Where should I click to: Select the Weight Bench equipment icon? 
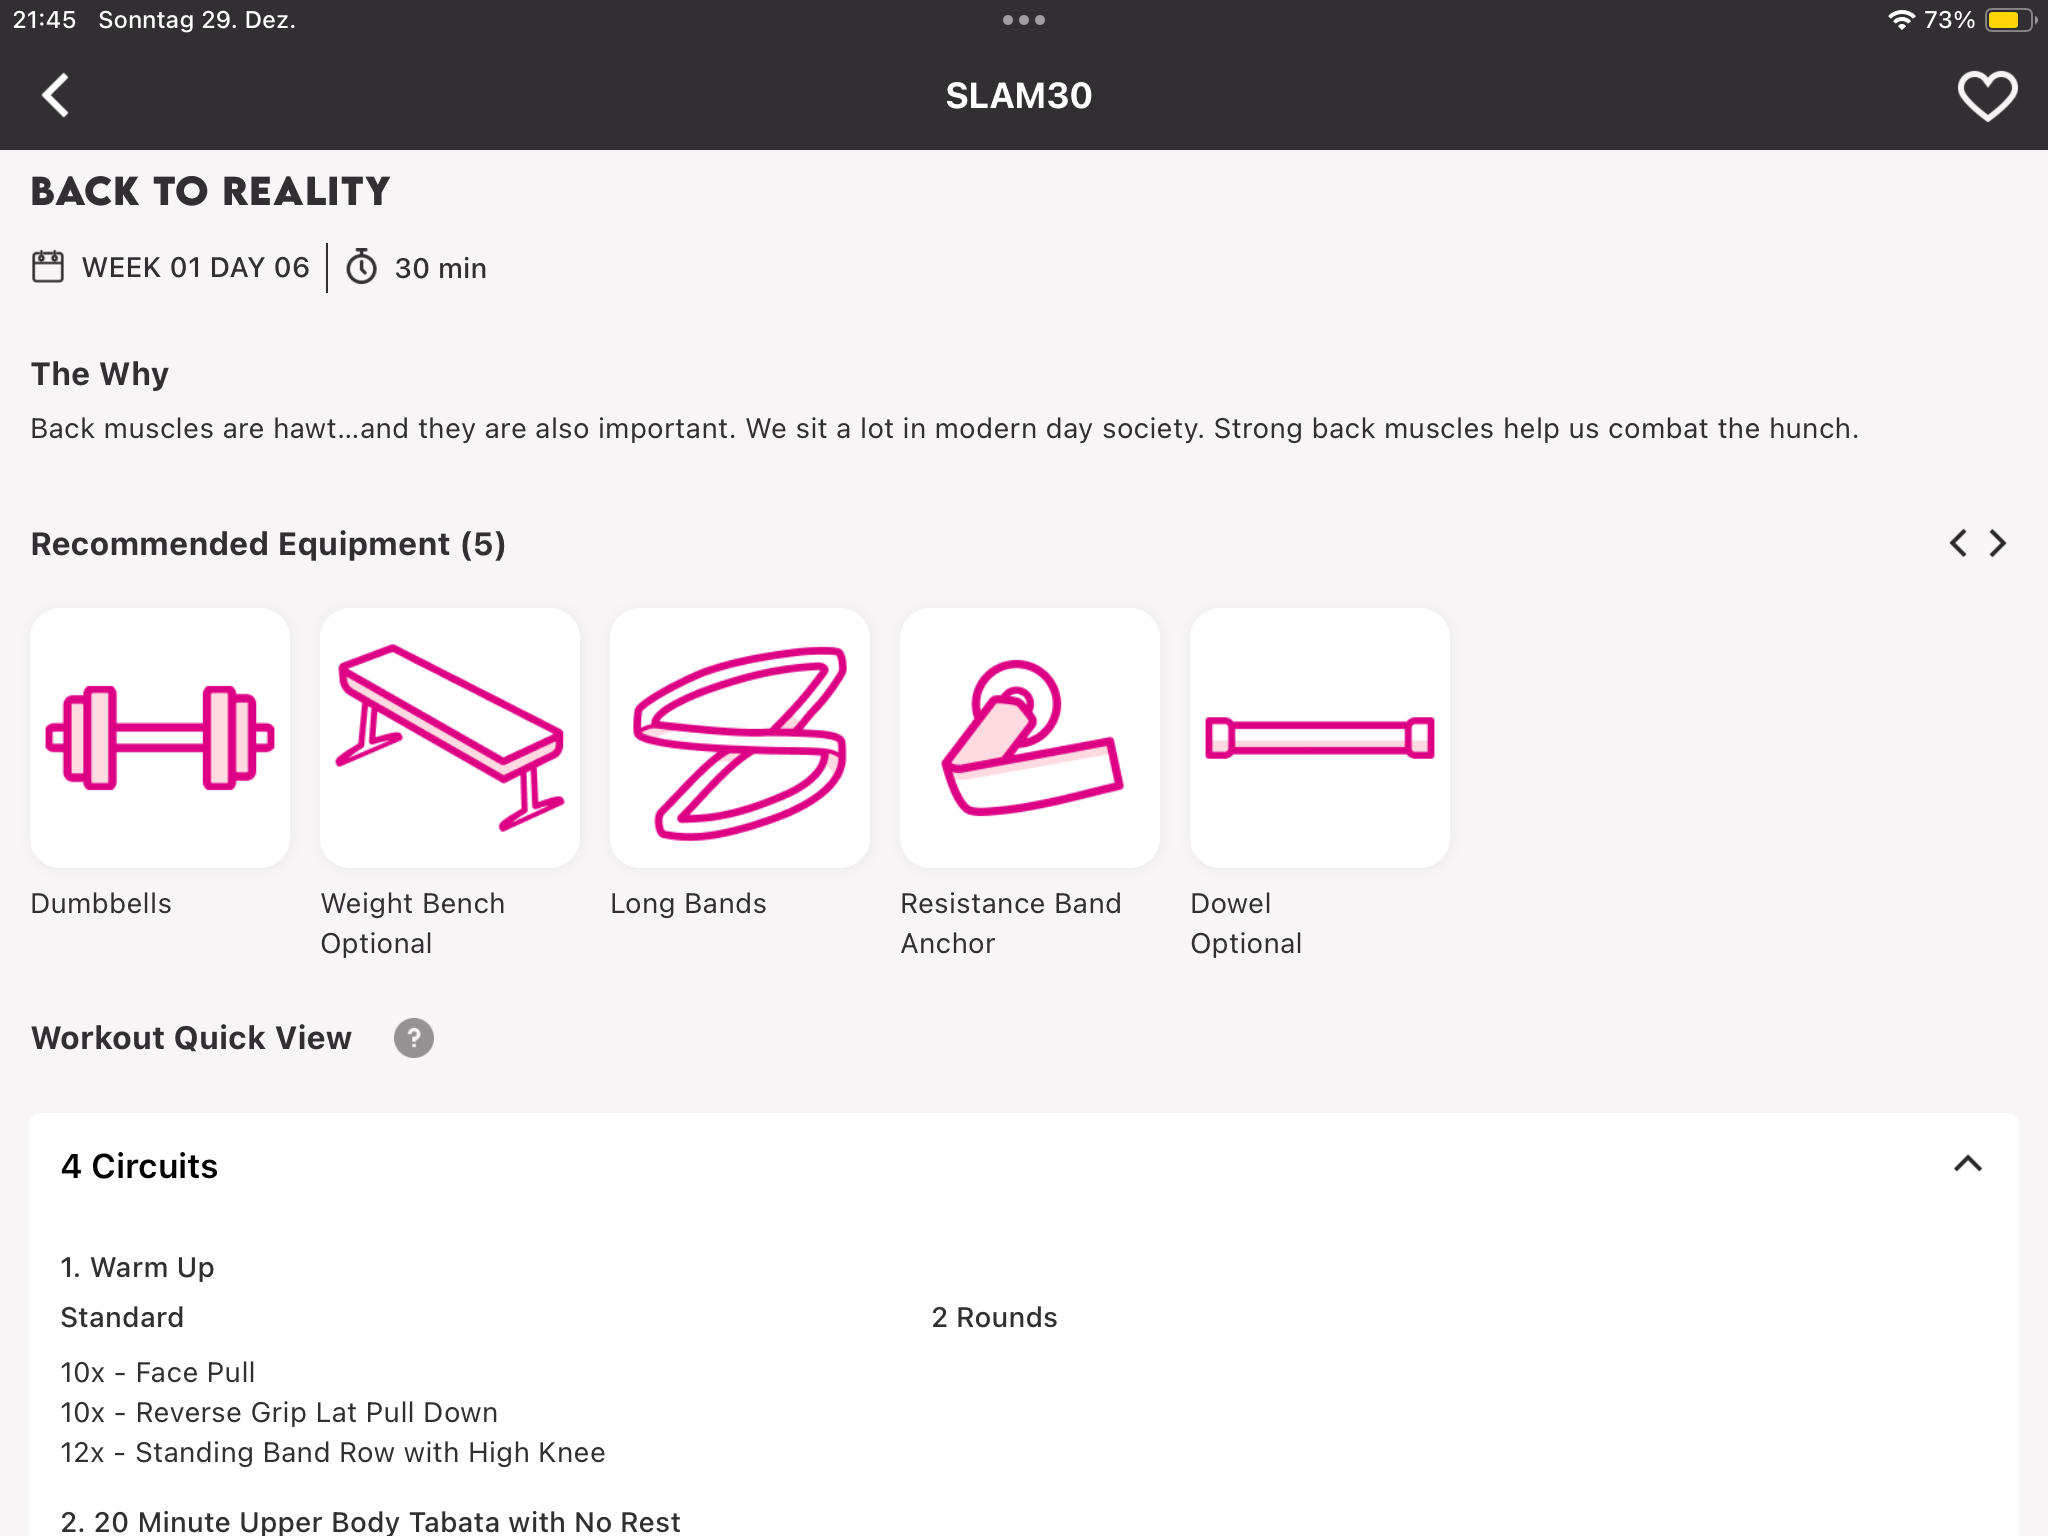click(x=449, y=737)
